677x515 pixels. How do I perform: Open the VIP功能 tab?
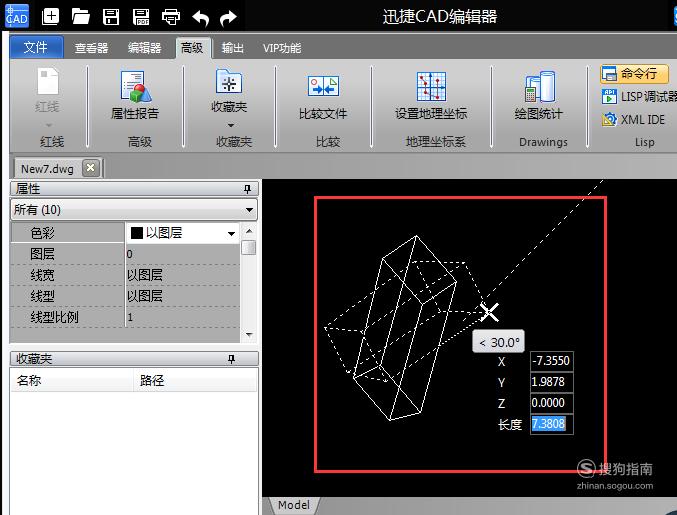pos(282,47)
